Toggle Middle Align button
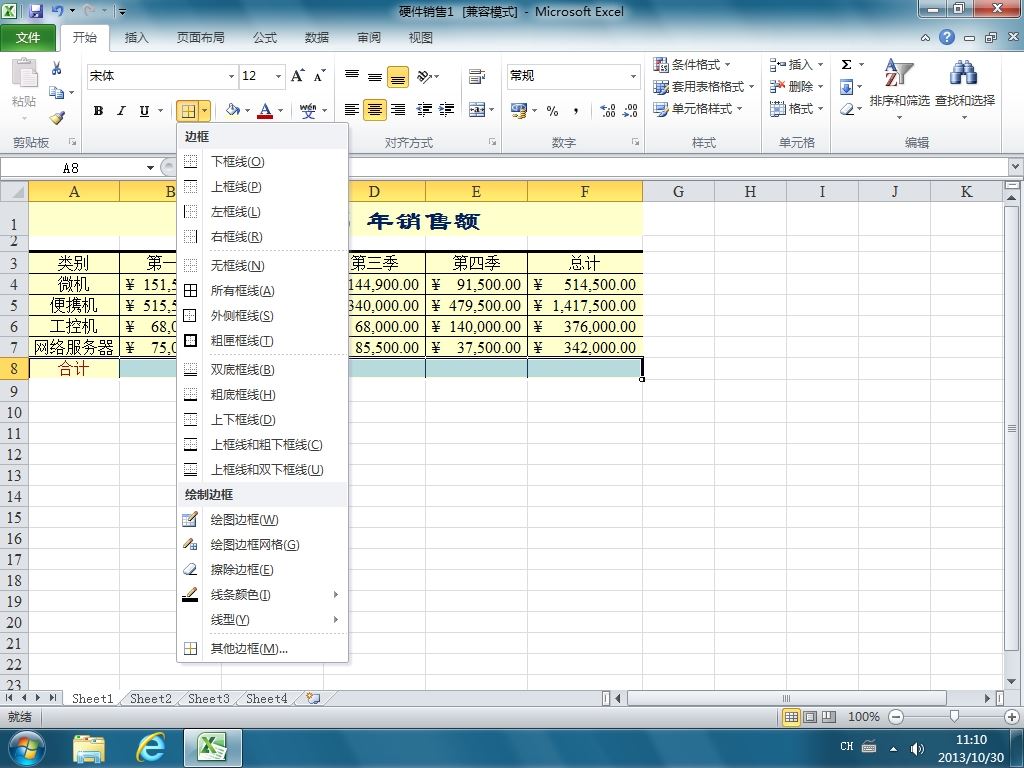 [x=375, y=76]
